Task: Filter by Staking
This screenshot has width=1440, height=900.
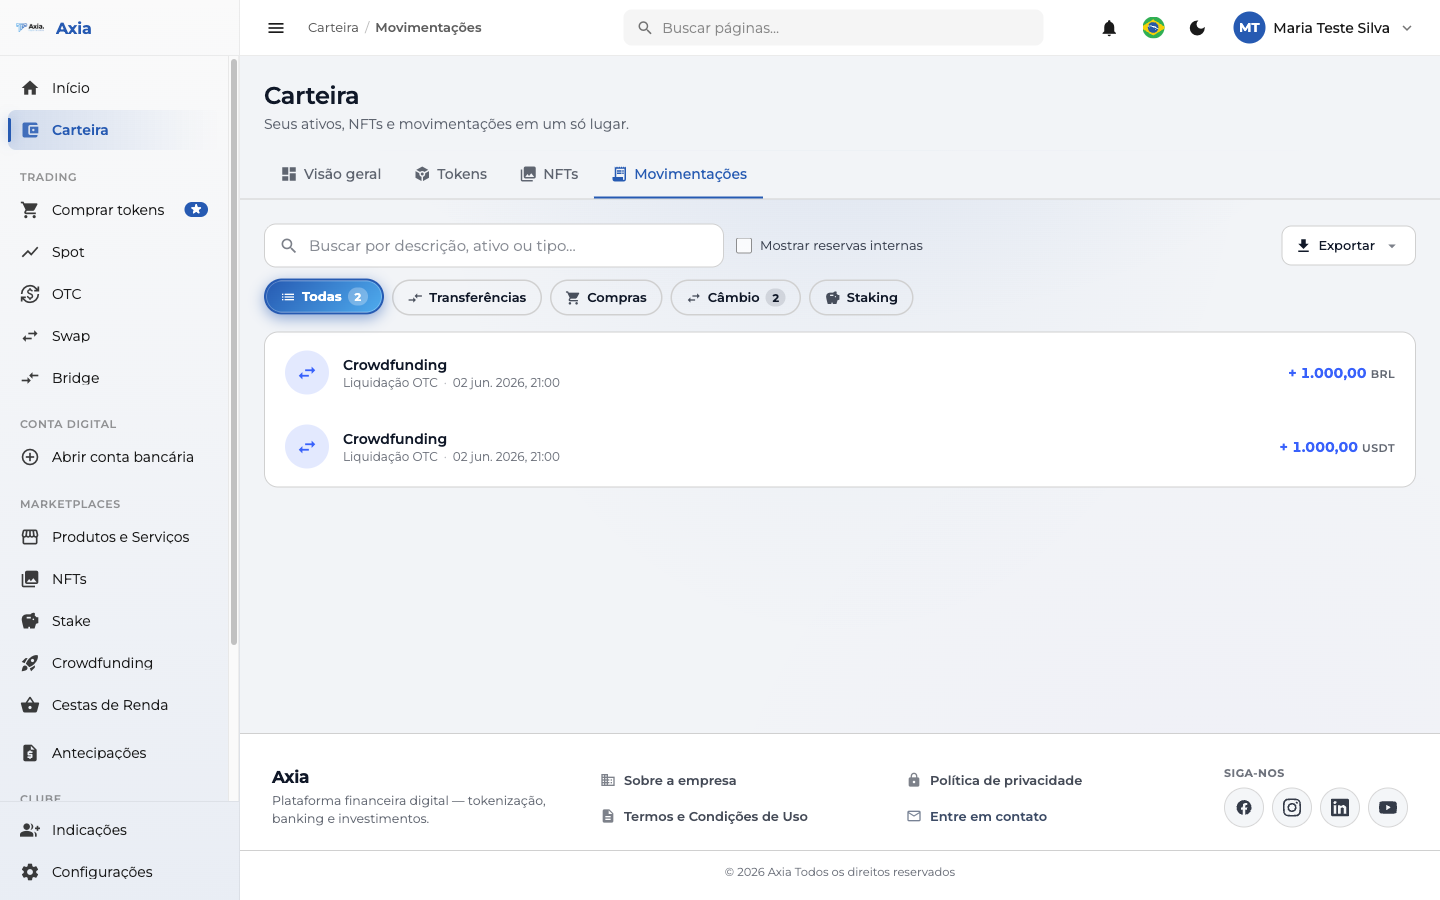Action: (x=861, y=297)
